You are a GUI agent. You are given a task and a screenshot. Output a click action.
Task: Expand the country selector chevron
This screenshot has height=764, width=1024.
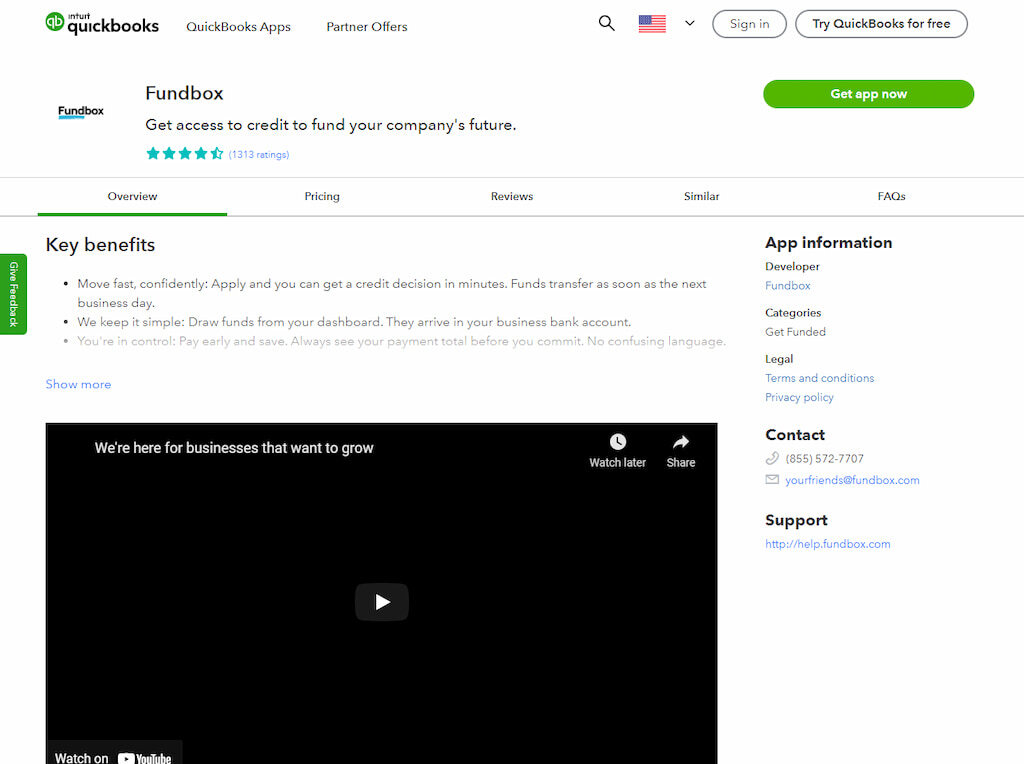pyautogui.click(x=690, y=24)
